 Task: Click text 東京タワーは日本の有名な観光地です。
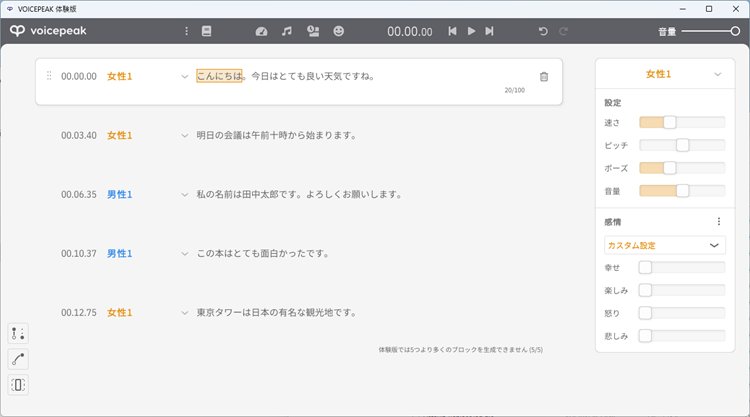[276, 312]
